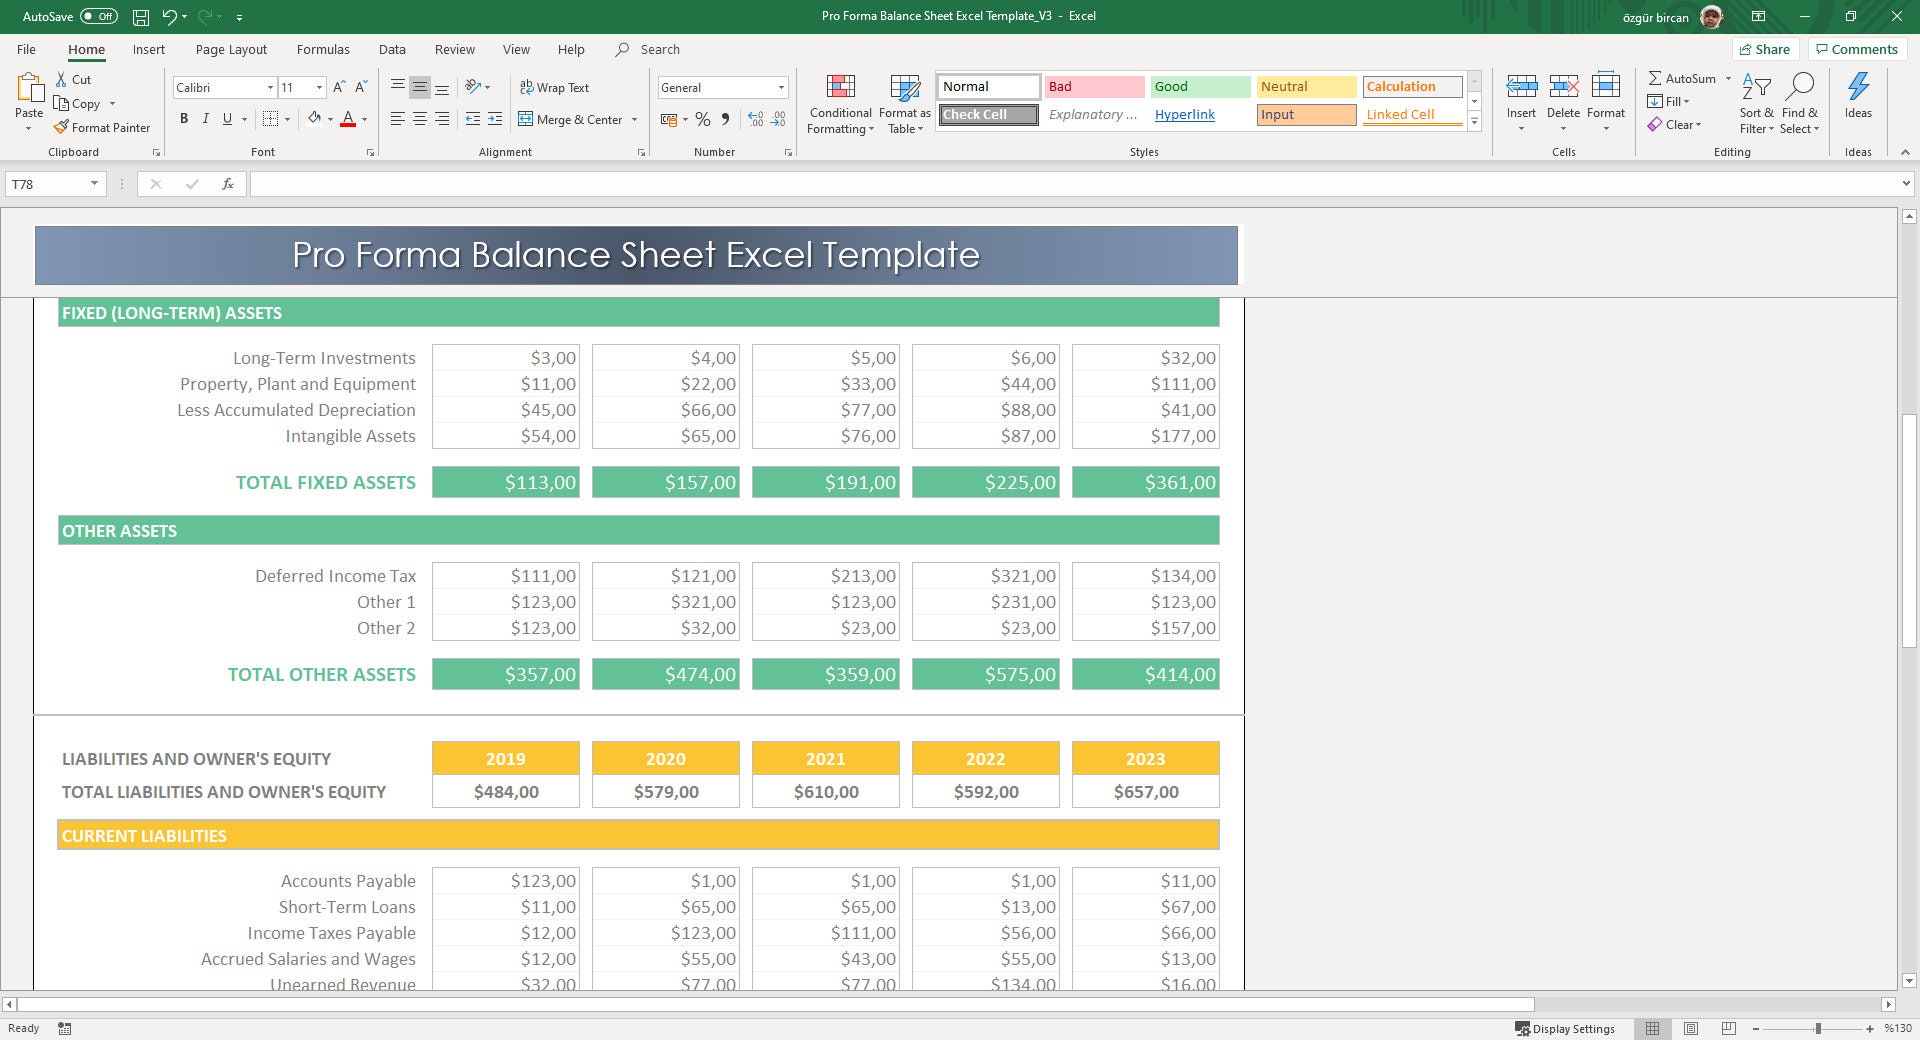This screenshot has height=1040, width=1920.
Task: Apply the Percent Style format
Action: (703, 119)
